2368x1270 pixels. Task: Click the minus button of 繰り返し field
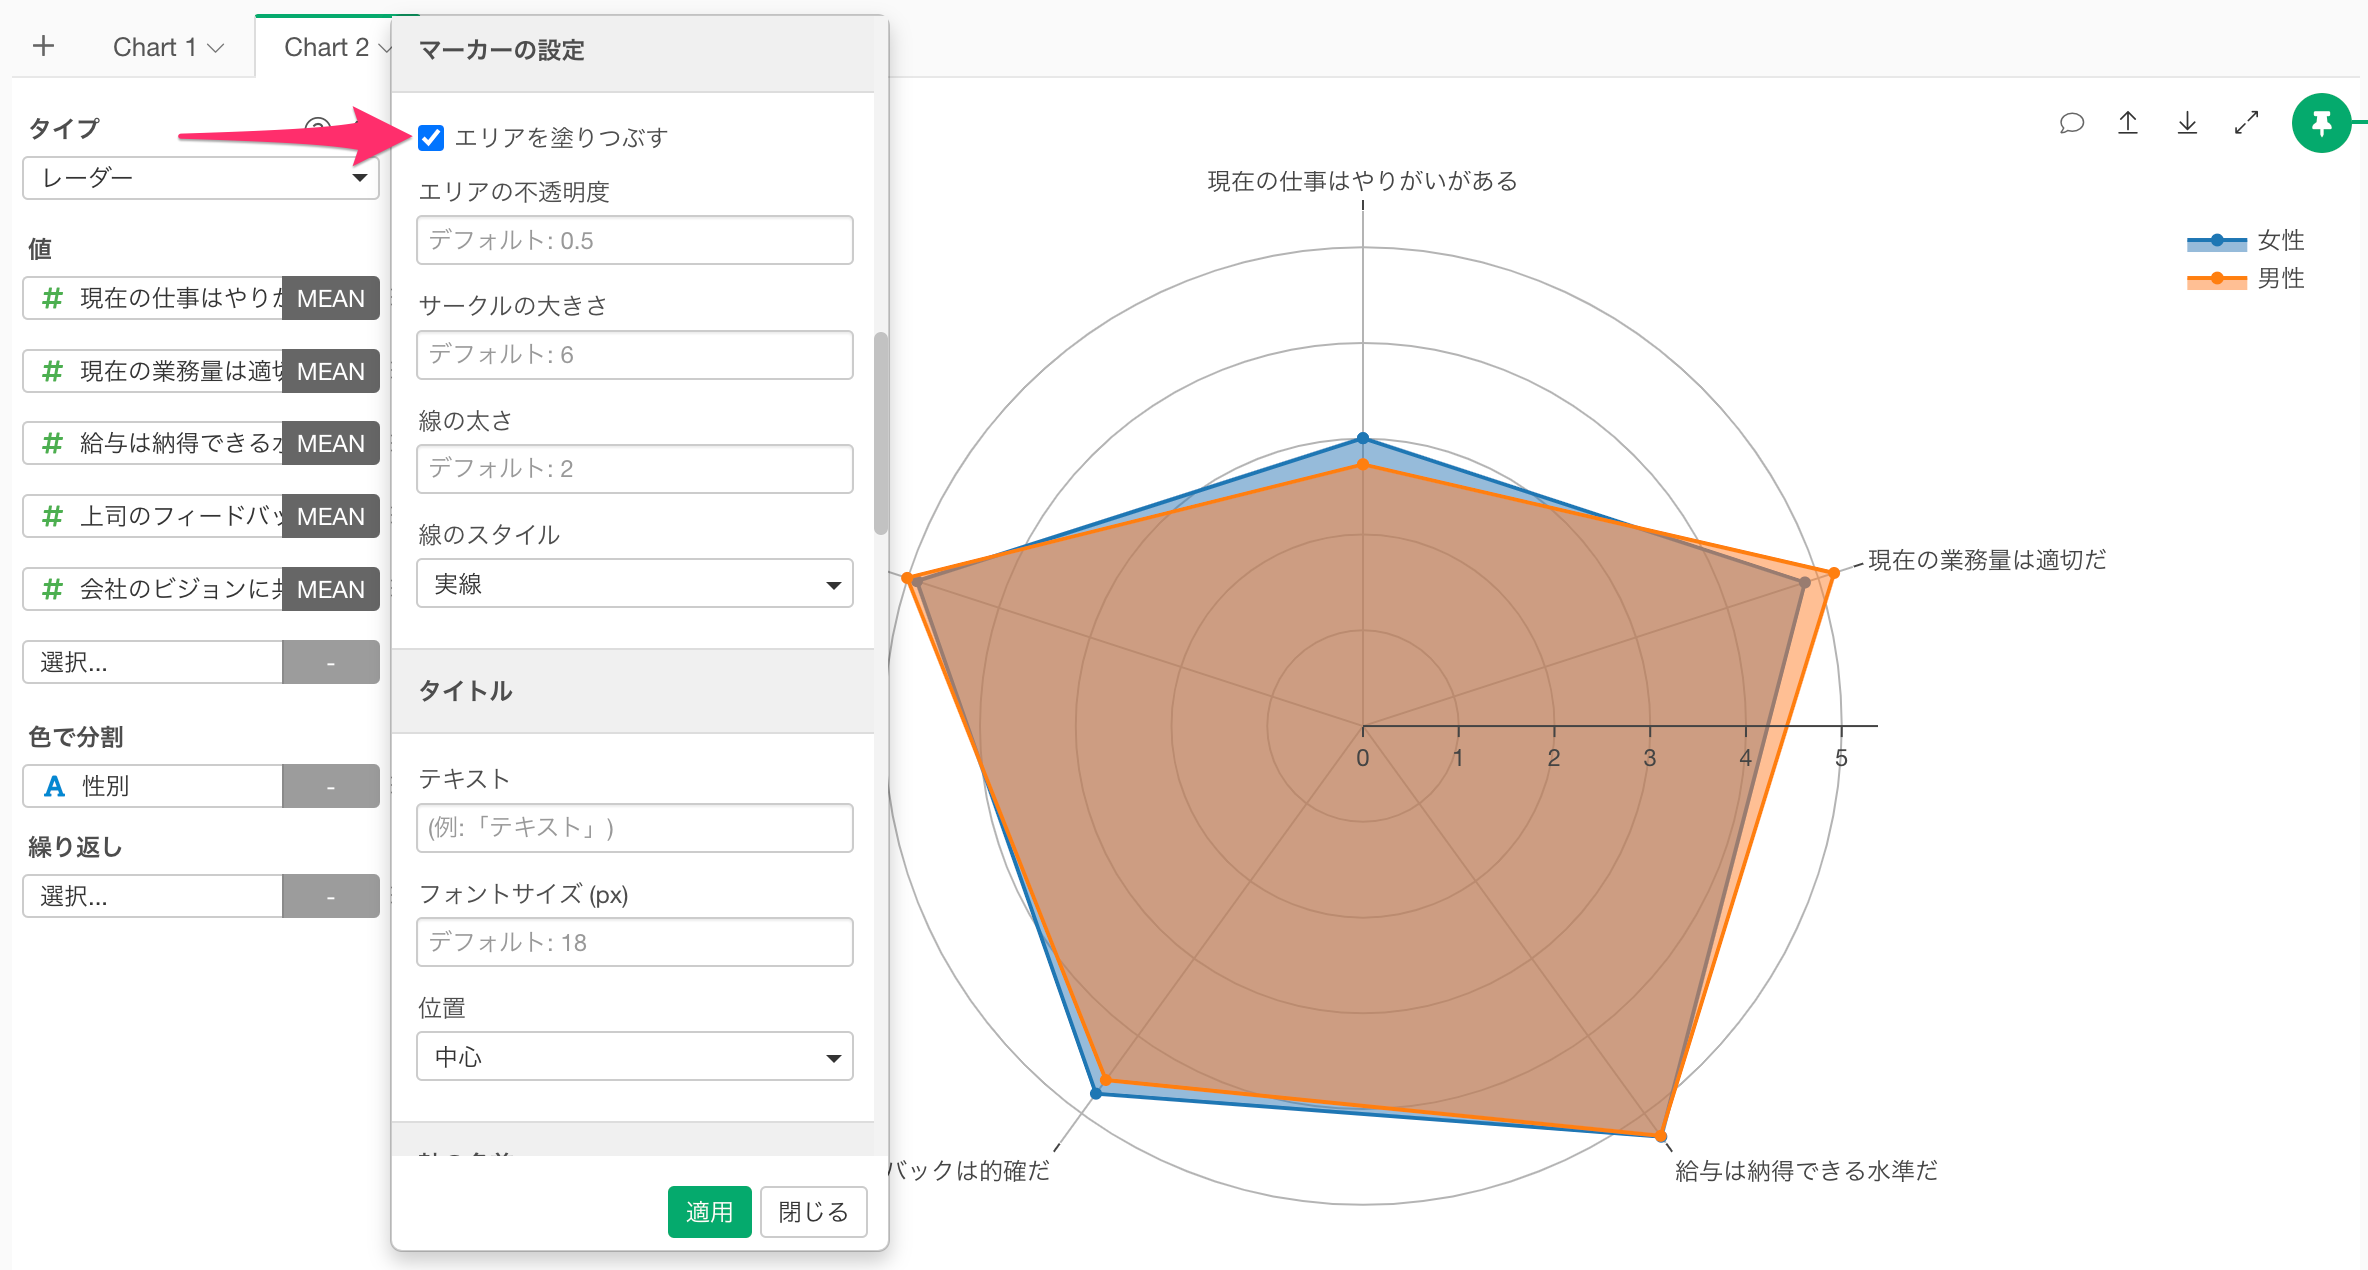pyautogui.click(x=330, y=896)
